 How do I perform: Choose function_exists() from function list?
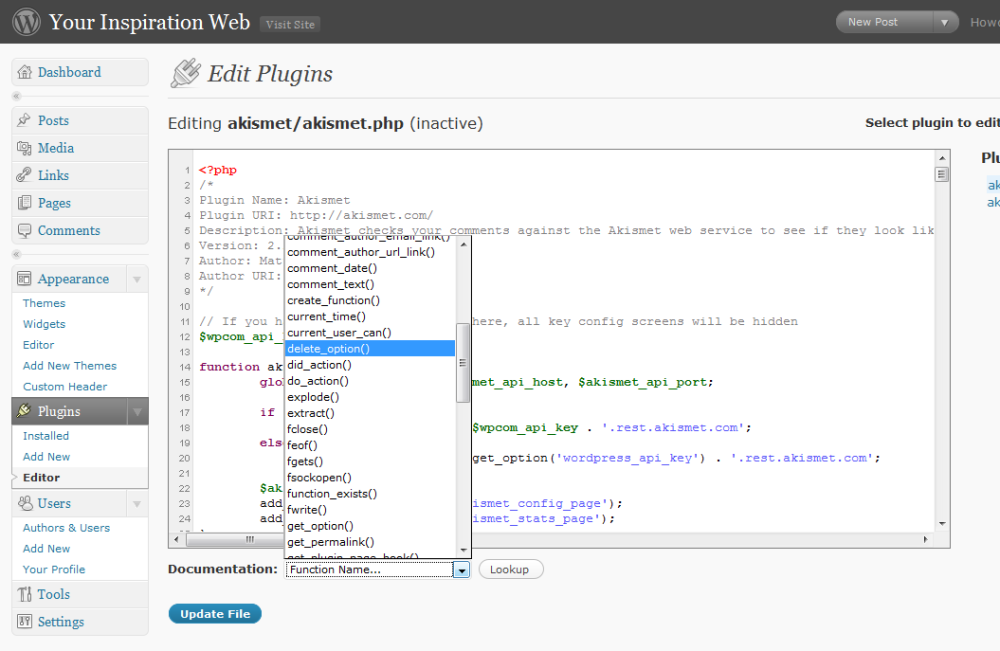click(x=370, y=494)
